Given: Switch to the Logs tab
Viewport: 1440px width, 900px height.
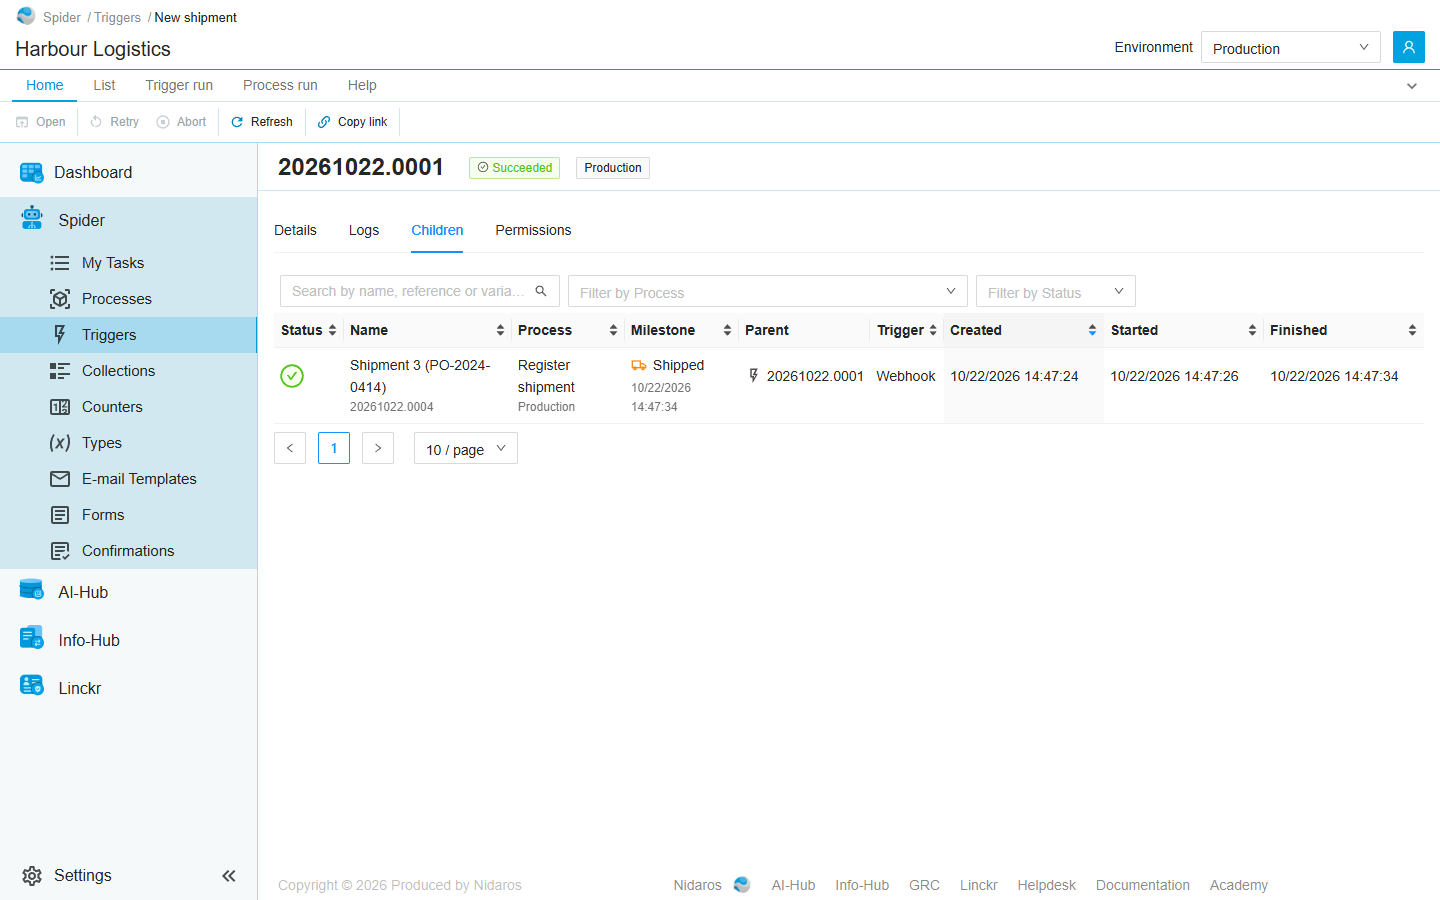Looking at the screenshot, I should tap(364, 230).
